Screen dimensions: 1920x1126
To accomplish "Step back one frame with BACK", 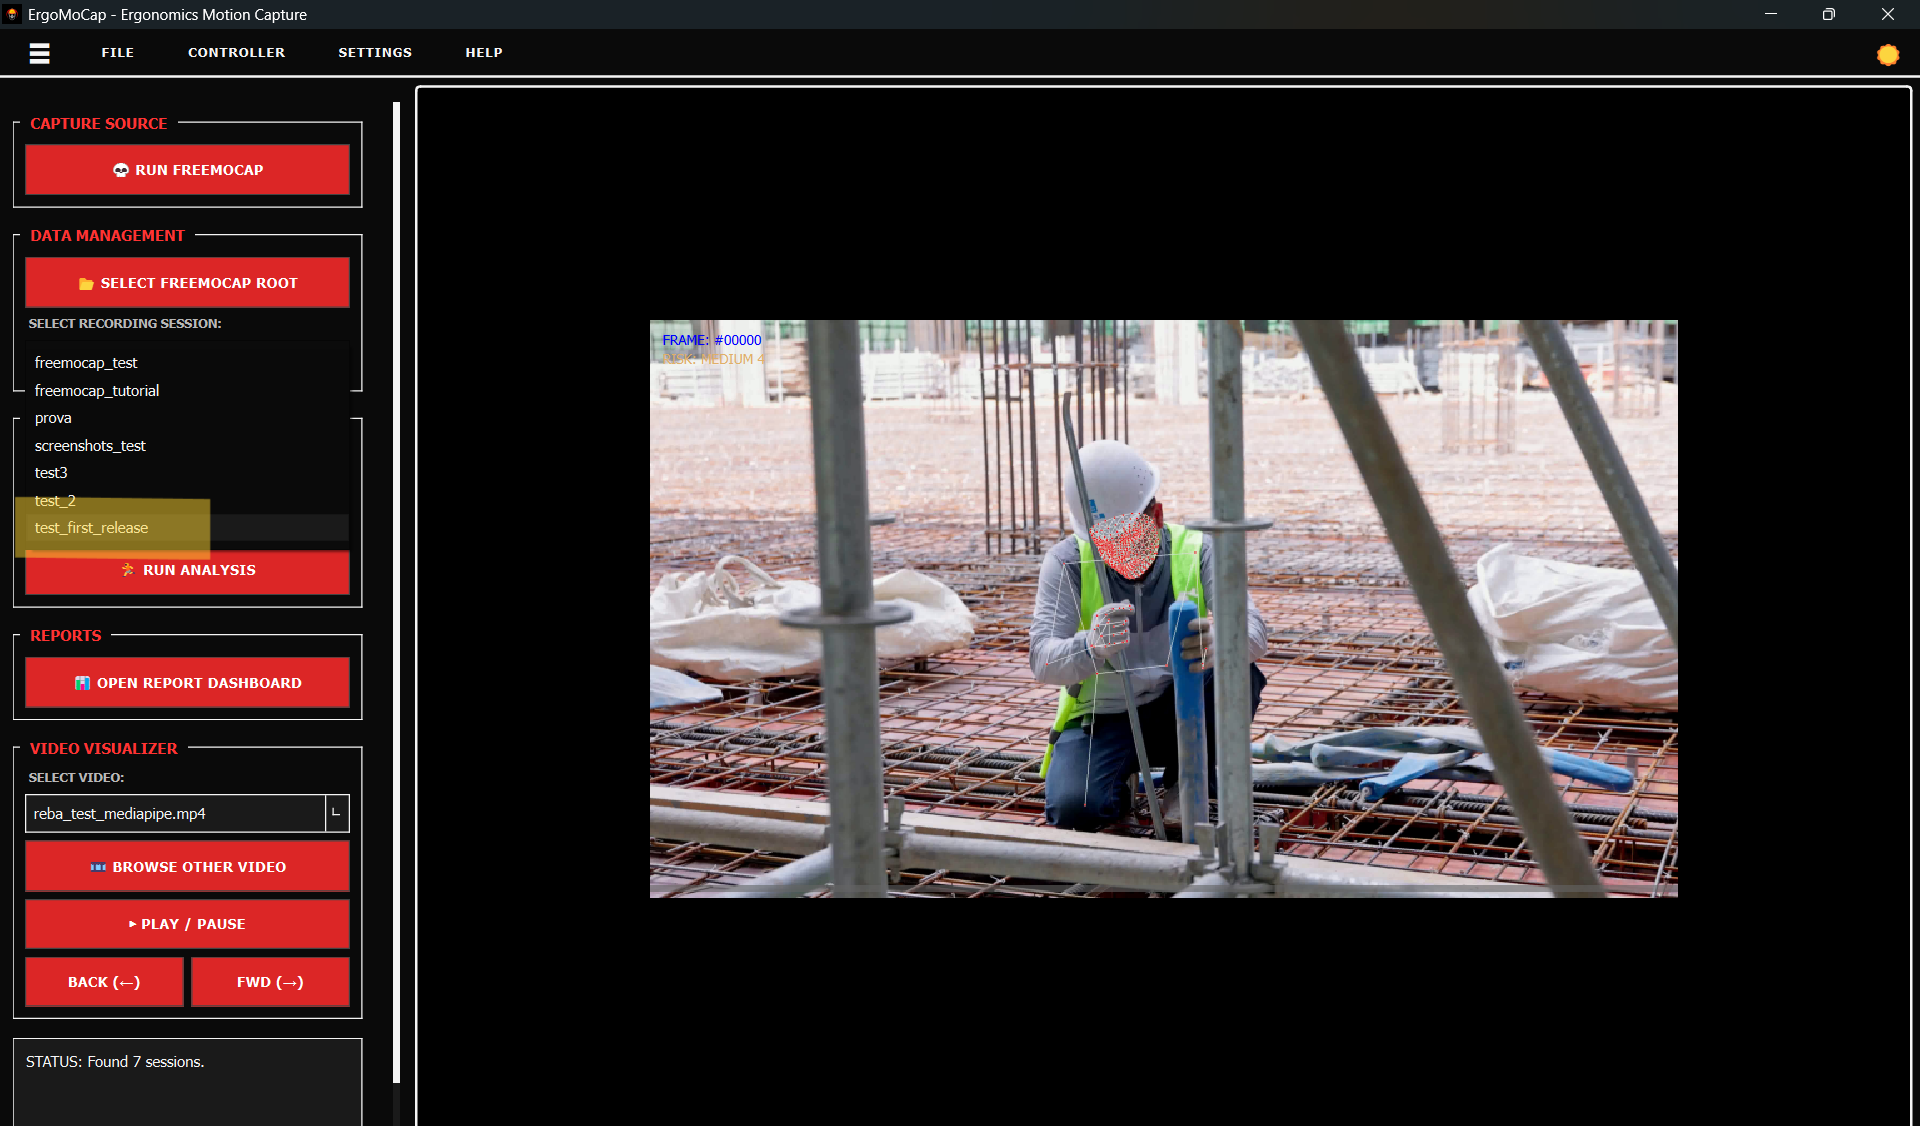I will (104, 982).
